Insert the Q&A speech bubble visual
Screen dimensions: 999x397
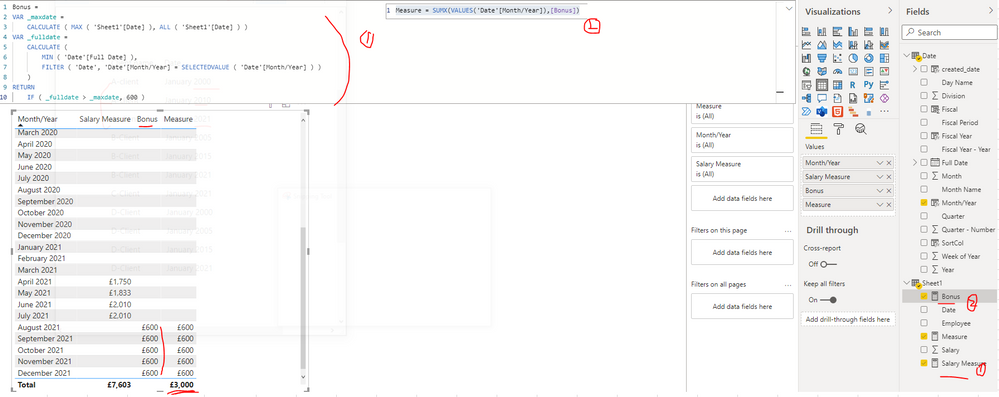(x=822, y=98)
